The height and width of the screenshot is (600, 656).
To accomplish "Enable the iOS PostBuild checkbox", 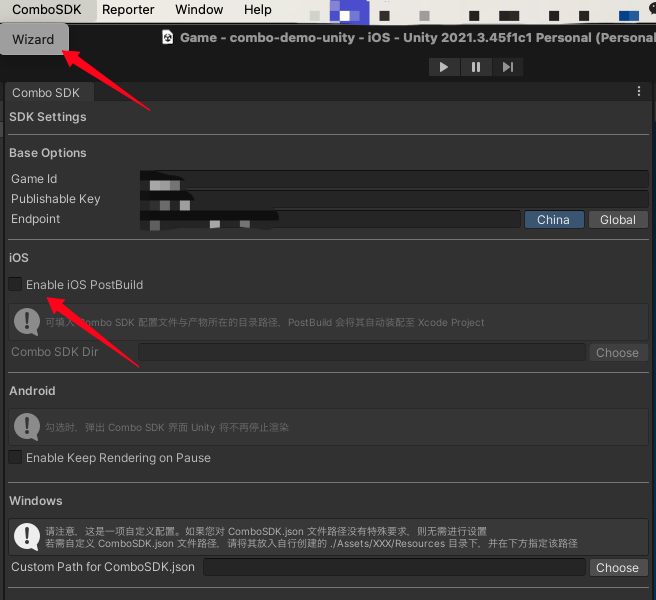I will 15,285.
